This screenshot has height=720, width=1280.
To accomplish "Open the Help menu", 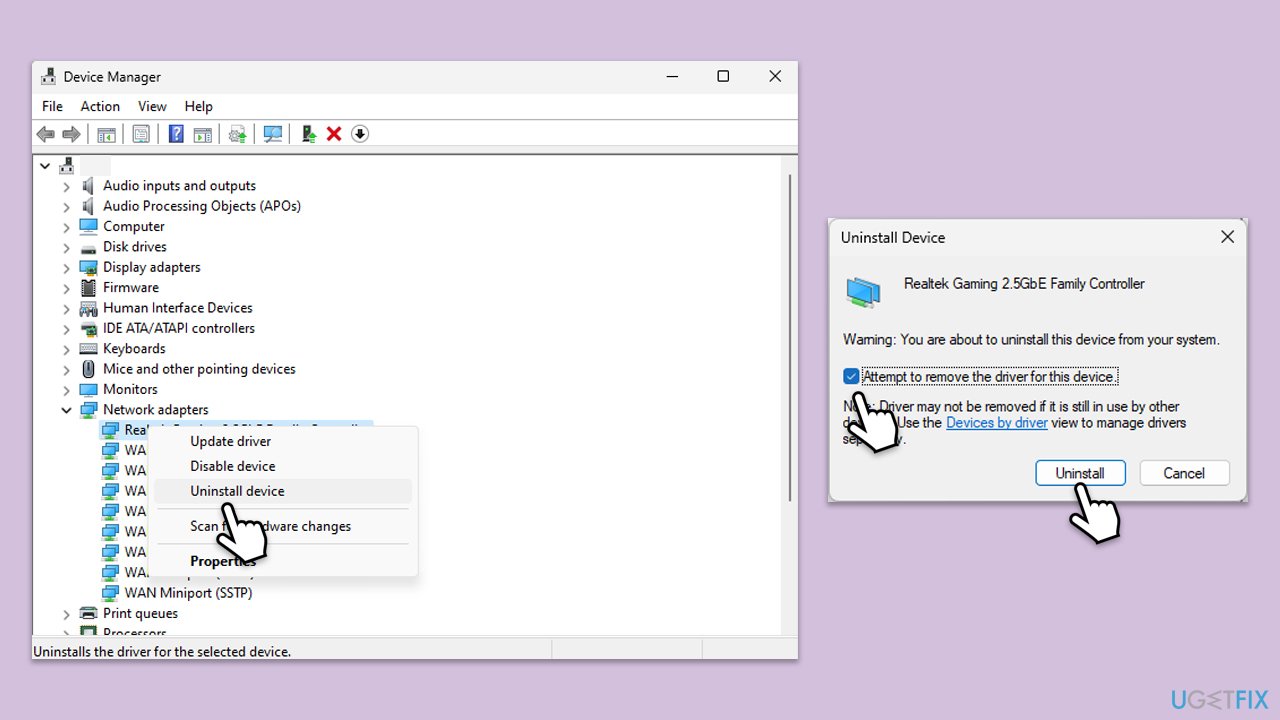I will point(198,106).
